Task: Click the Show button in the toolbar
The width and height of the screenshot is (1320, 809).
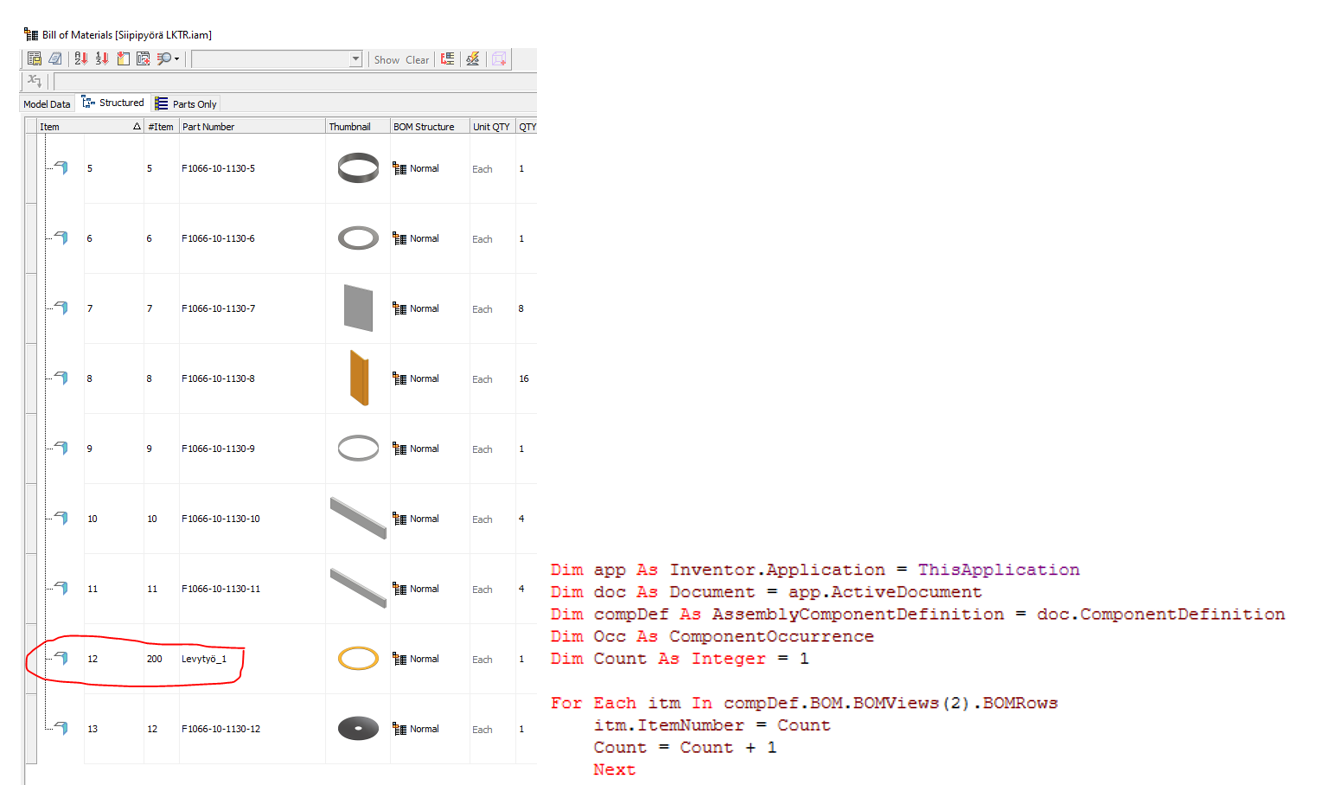Action: (387, 60)
